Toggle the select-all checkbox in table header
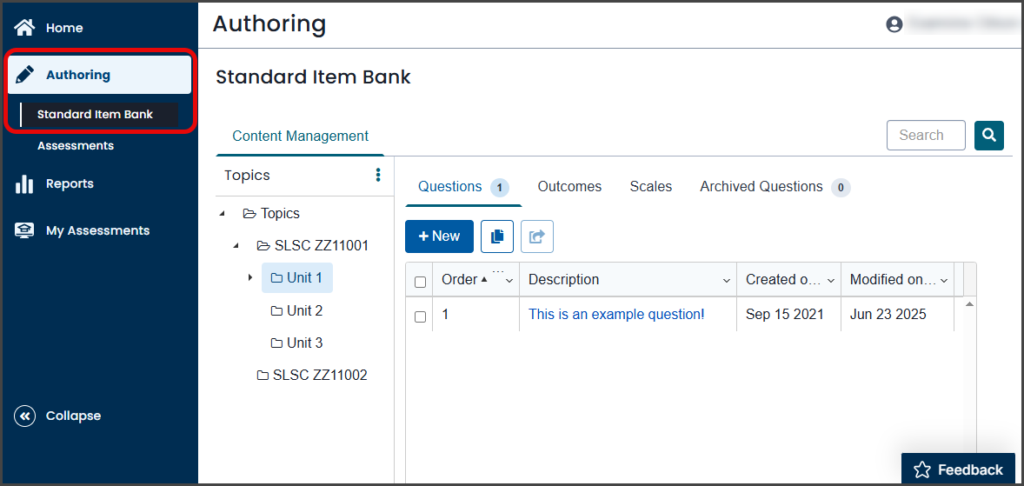 click(x=421, y=282)
